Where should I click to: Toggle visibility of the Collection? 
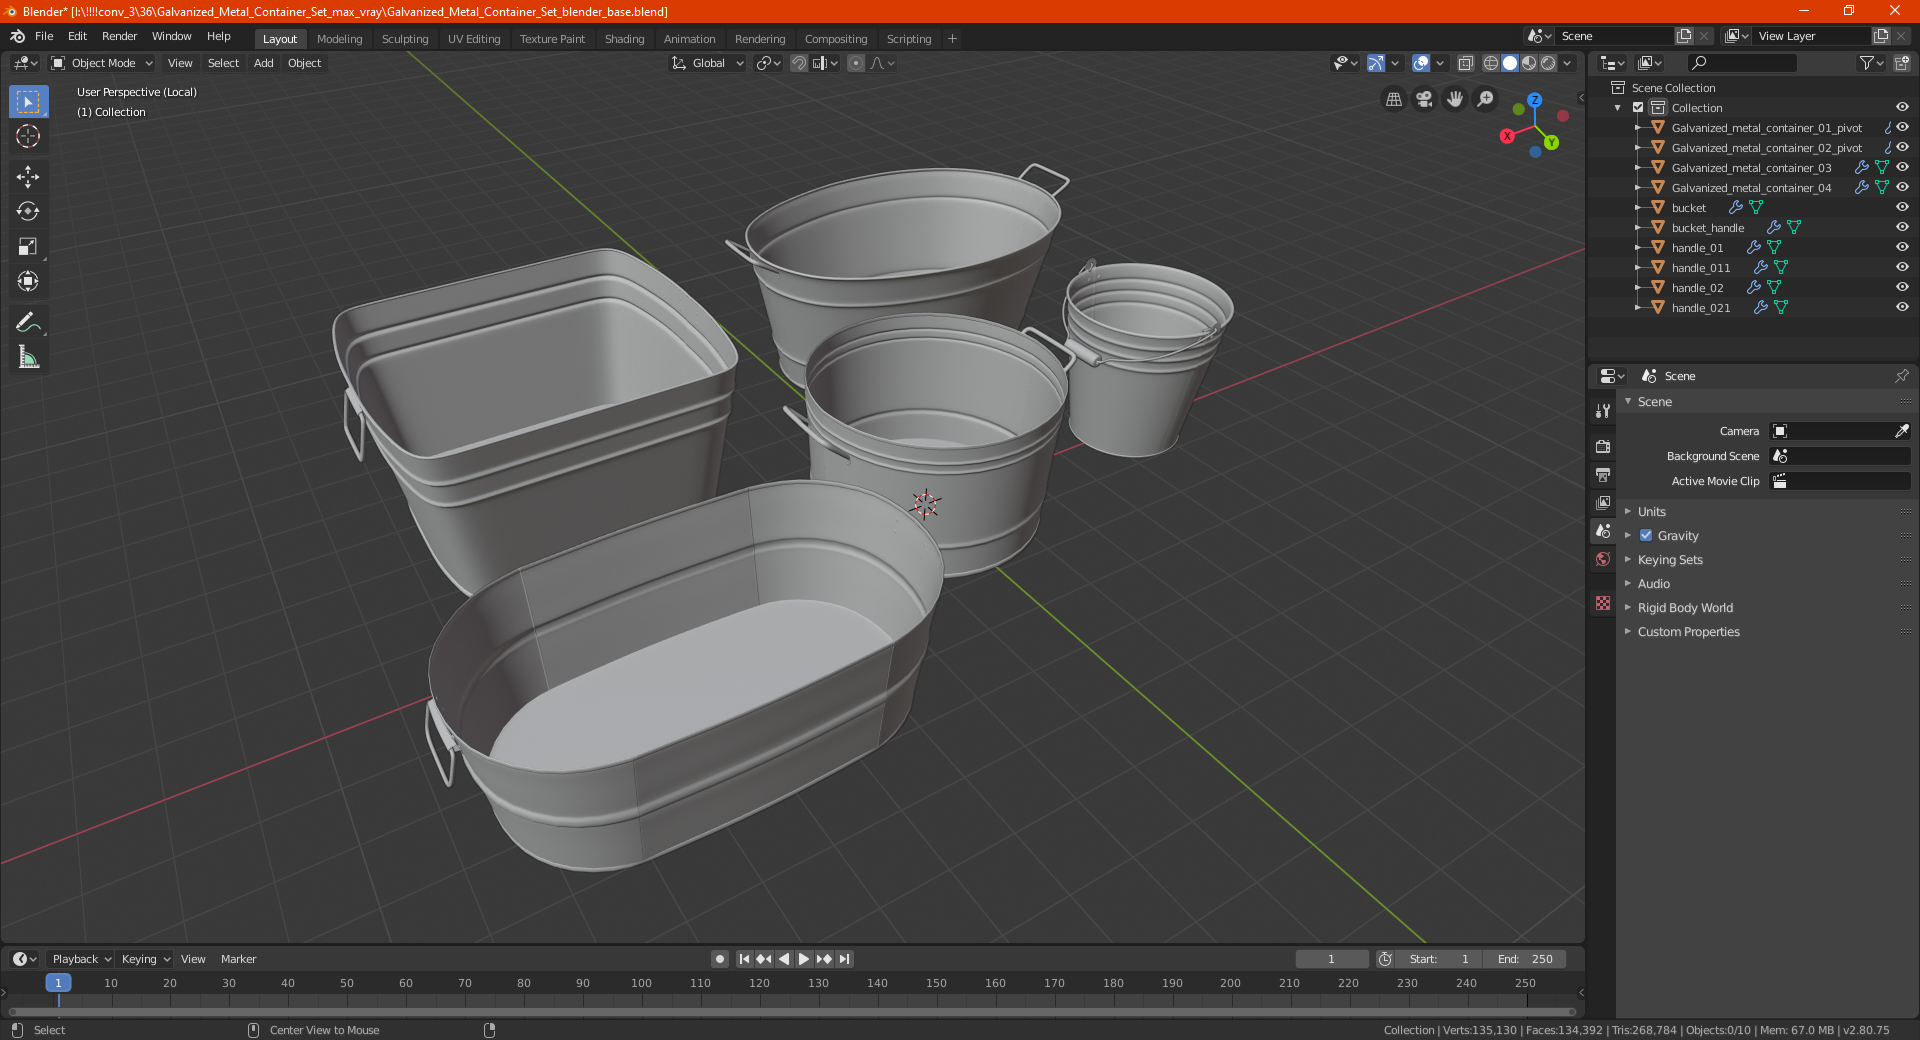coord(1902,107)
